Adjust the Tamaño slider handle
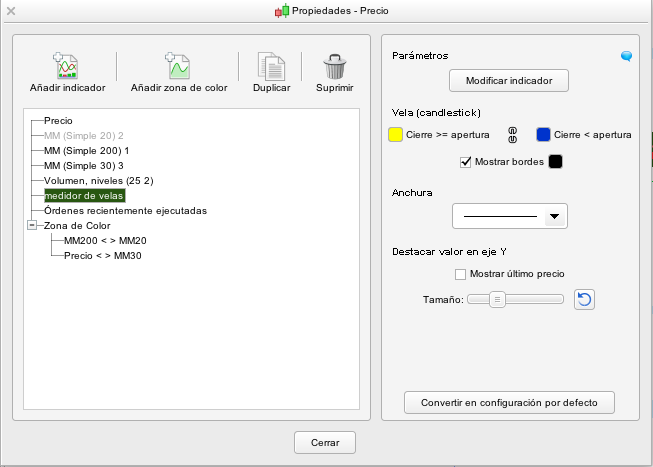 tap(497, 300)
